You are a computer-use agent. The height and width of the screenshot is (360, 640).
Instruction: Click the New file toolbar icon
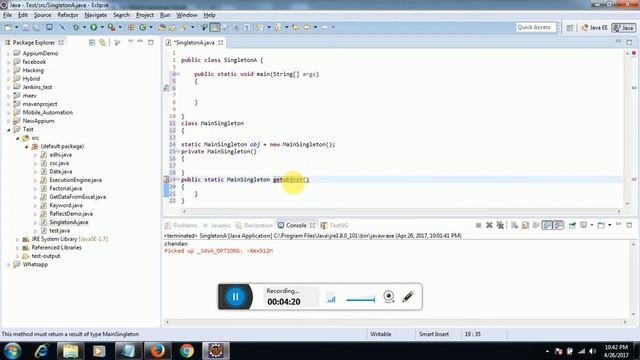(x=8, y=27)
